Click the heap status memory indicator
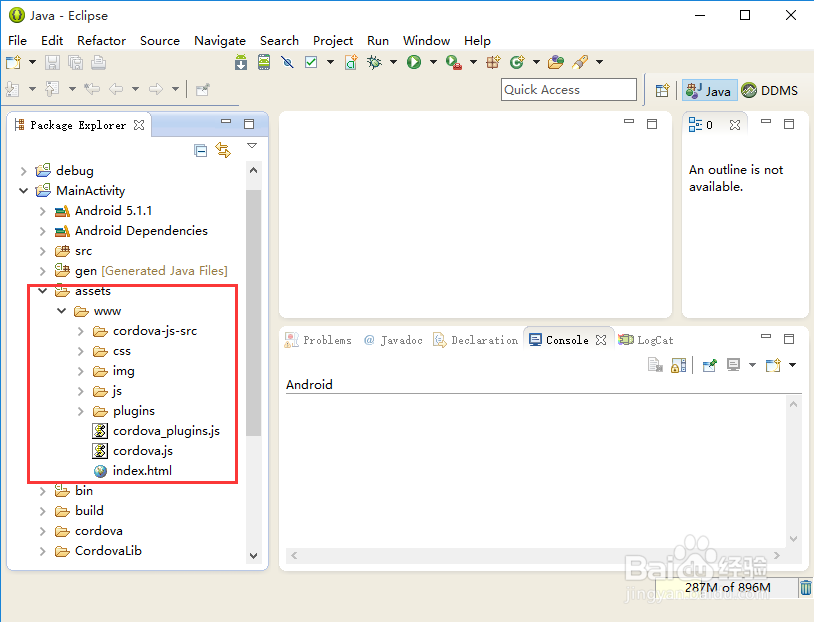This screenshot has width=814, height=622. point(727,588)
